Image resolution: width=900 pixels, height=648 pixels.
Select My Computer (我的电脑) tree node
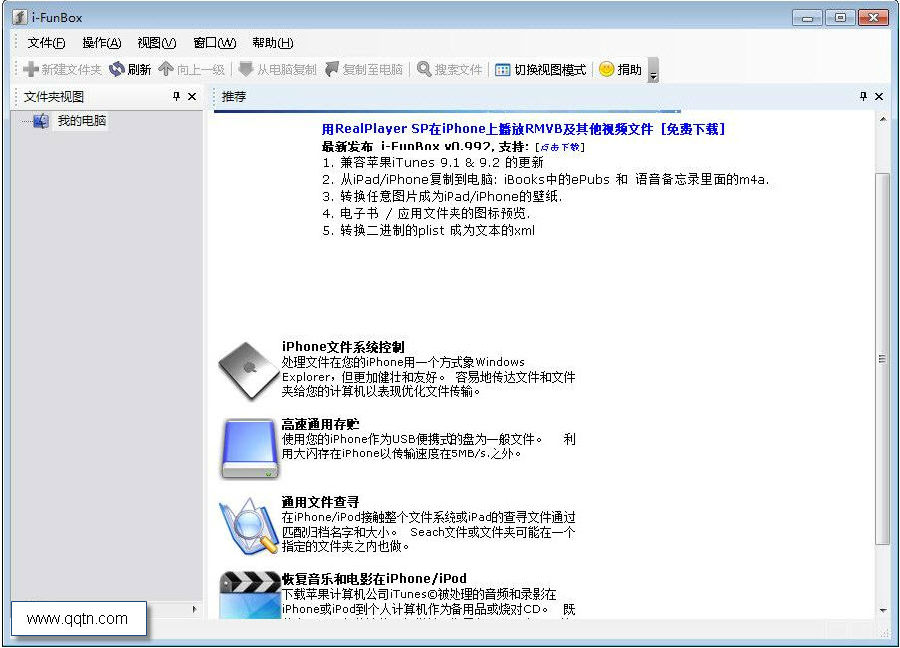pos(80,121)
